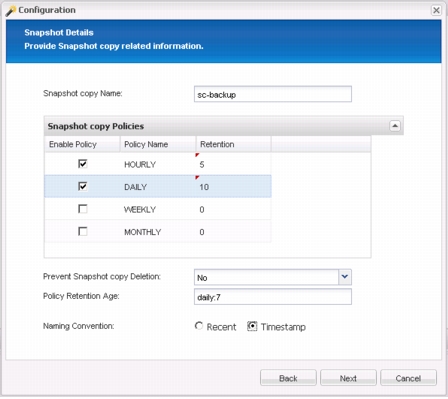Uncheck the DAILY policy checkbox

point(83,186)
